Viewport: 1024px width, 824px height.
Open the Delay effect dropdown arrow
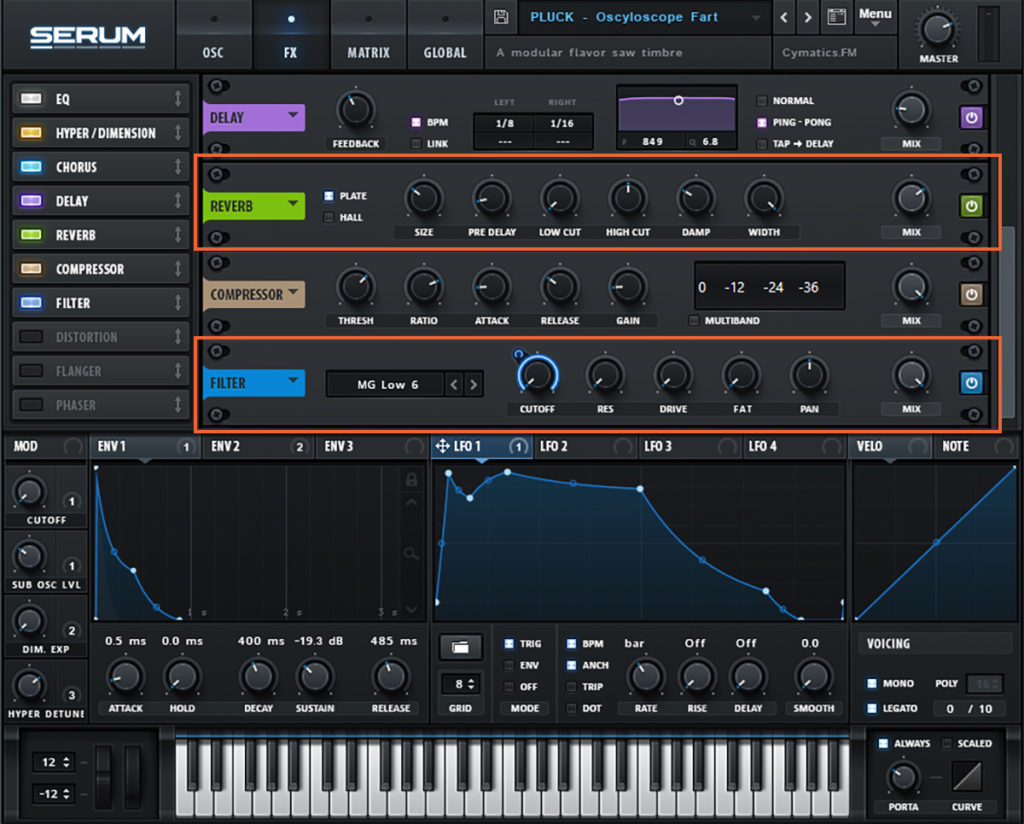tap(293, 116)
